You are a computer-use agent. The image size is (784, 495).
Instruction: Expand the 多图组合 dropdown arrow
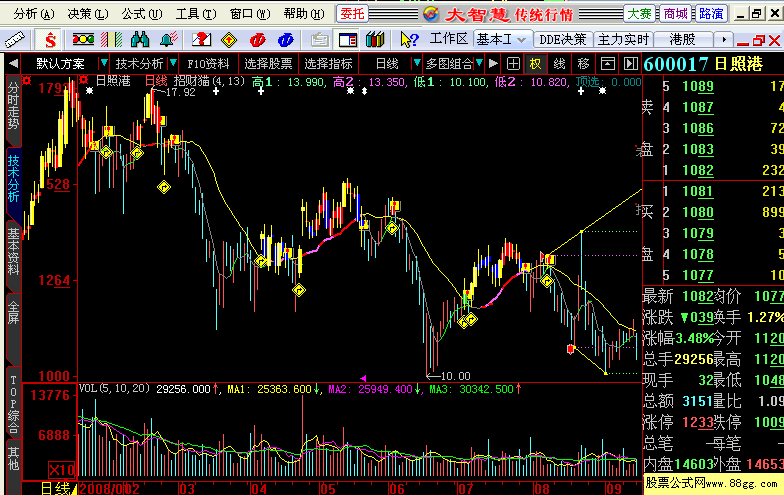[x=479, y=64]
